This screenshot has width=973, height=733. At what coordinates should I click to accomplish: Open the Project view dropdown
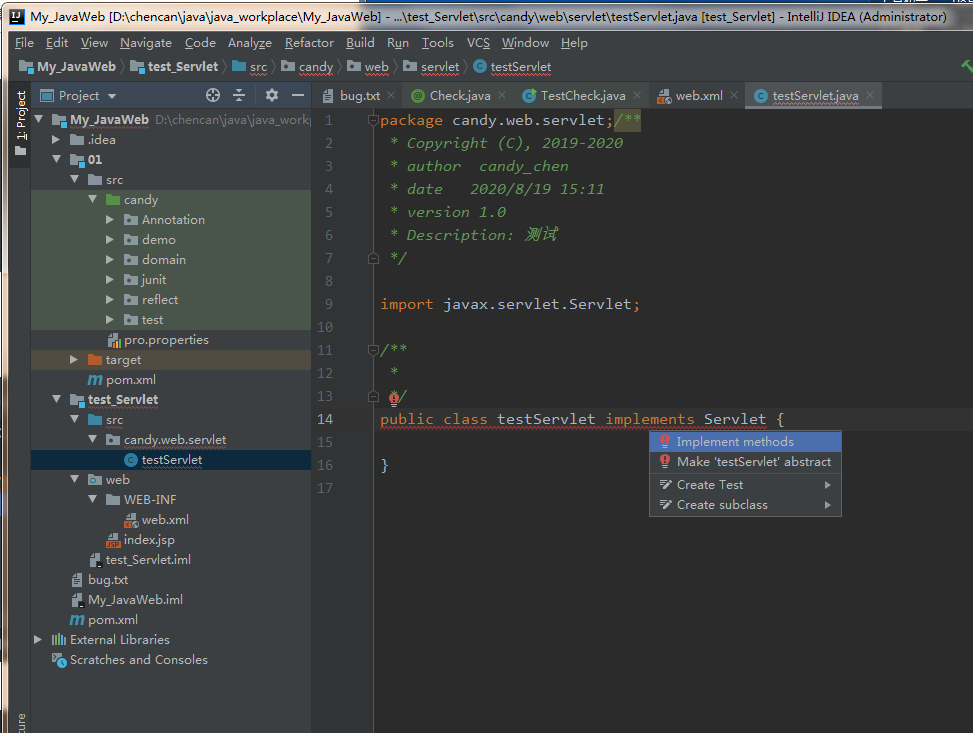point(112,96)
